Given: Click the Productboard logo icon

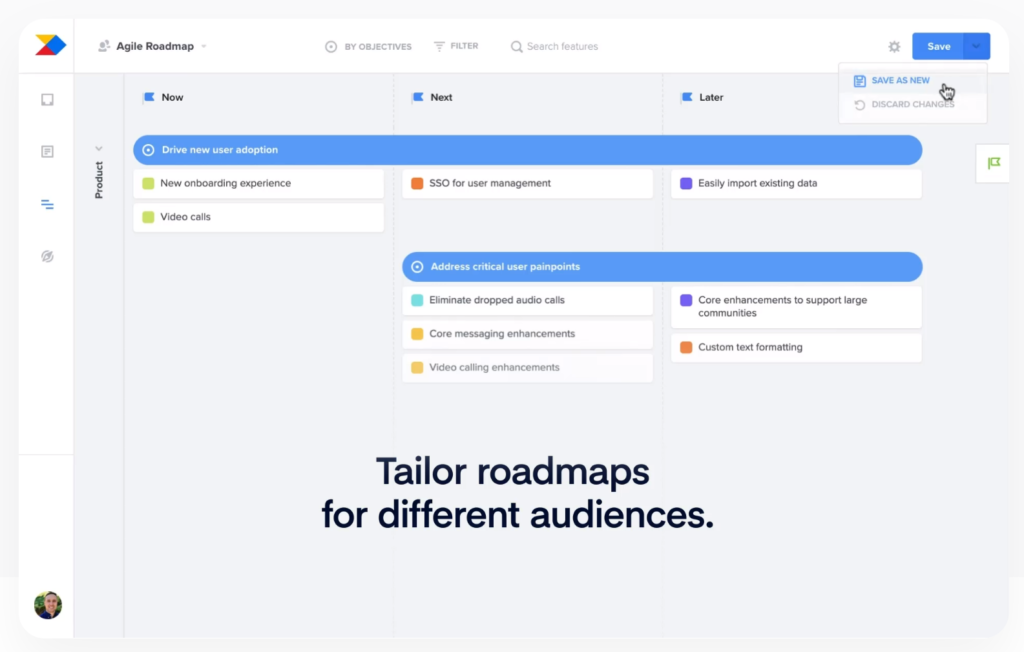Looking at the screenshot, I should pyautogui.click(x=50, y=45).
